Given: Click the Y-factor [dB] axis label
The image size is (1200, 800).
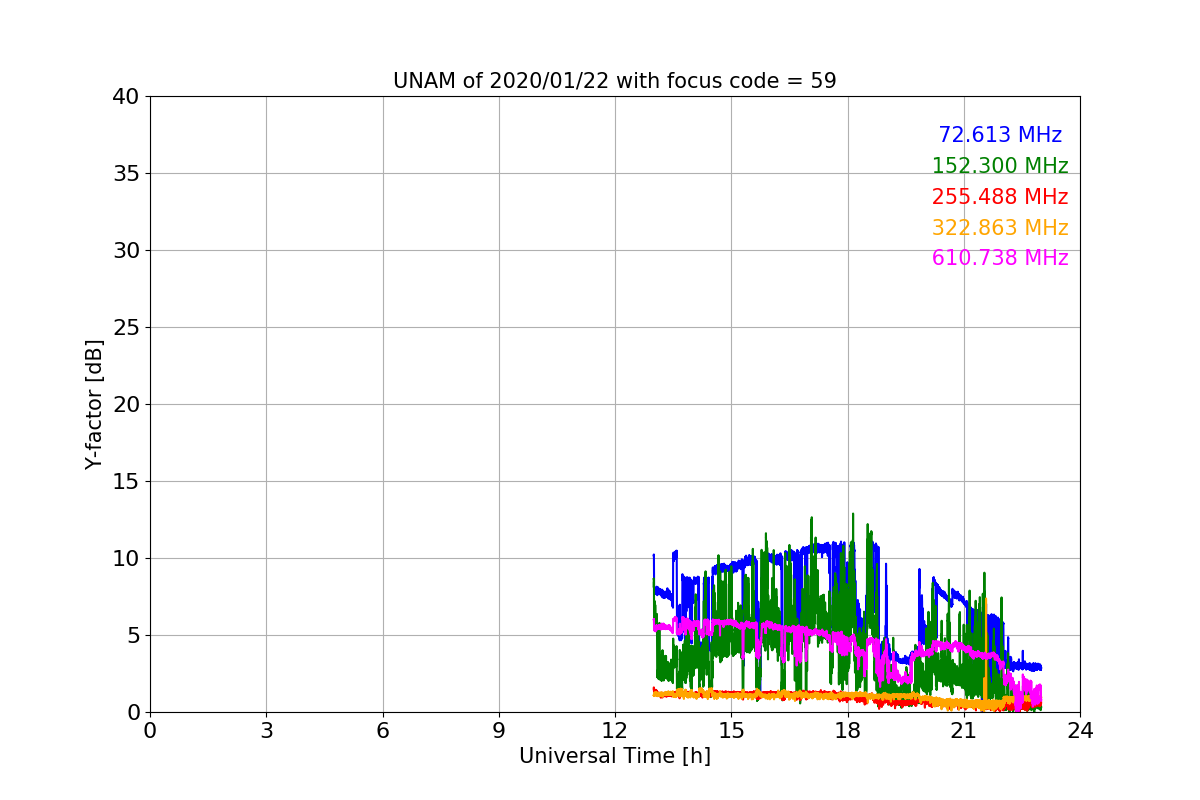Looking at the screenshot, I should pyautogui.click(x=94, y=404).
